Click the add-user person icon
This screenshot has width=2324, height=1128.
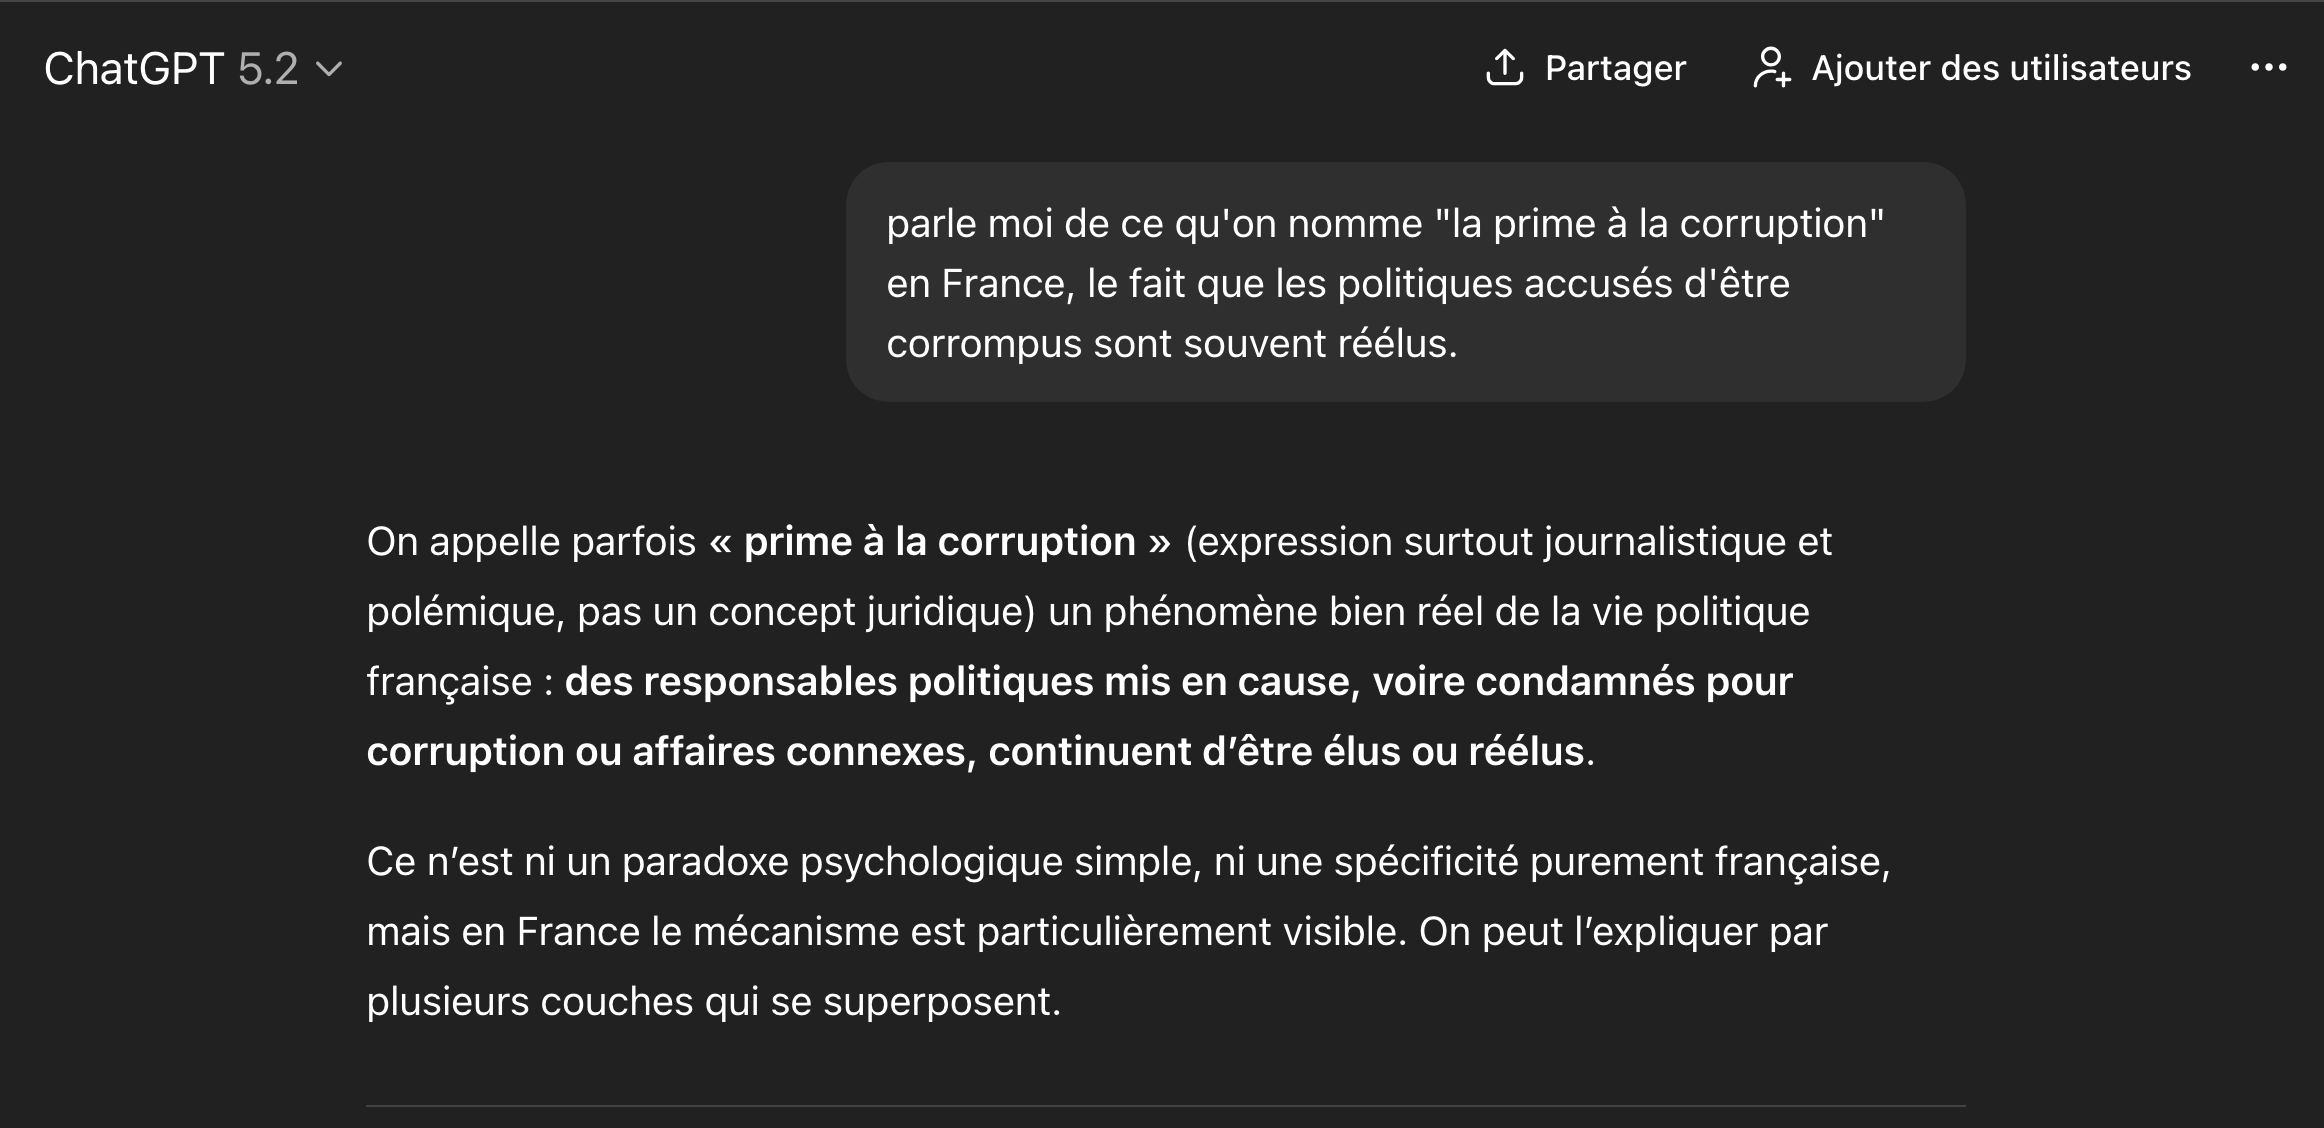(x=1771, y=68)
